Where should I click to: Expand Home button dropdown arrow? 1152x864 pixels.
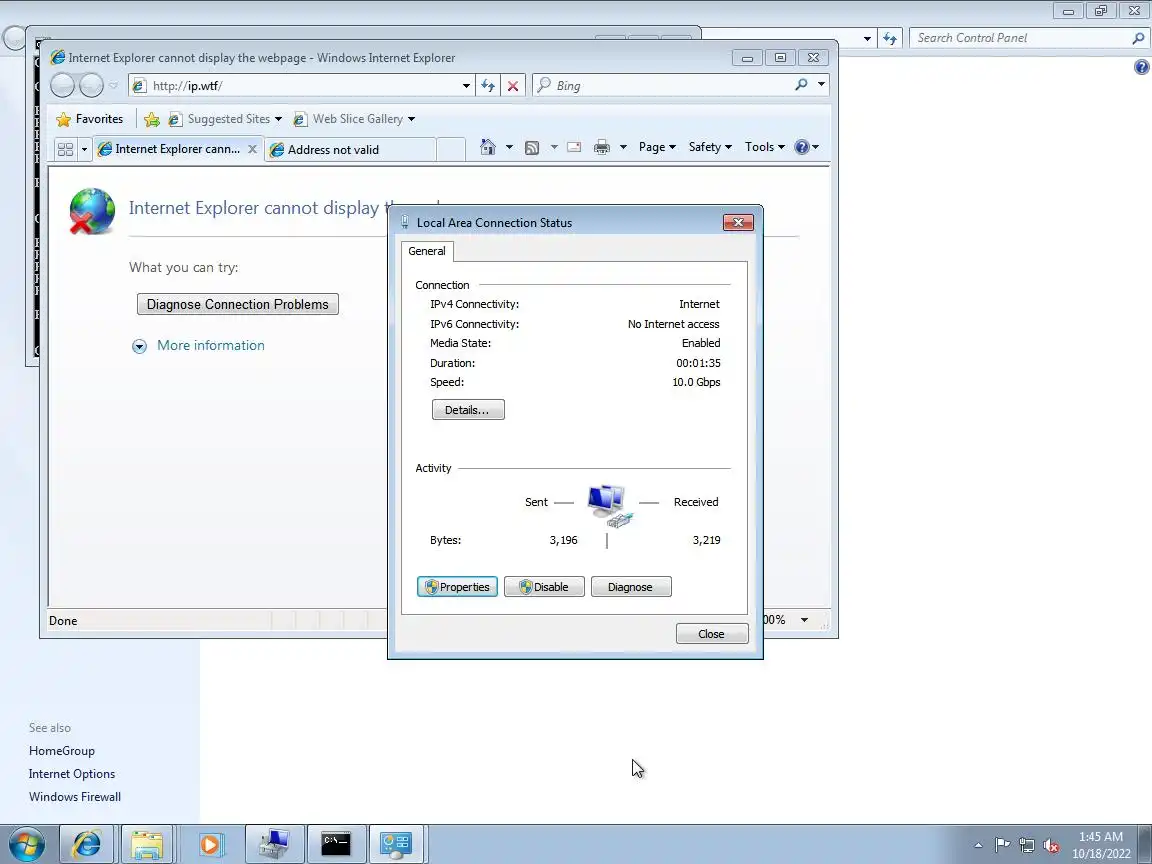point(509,147)
